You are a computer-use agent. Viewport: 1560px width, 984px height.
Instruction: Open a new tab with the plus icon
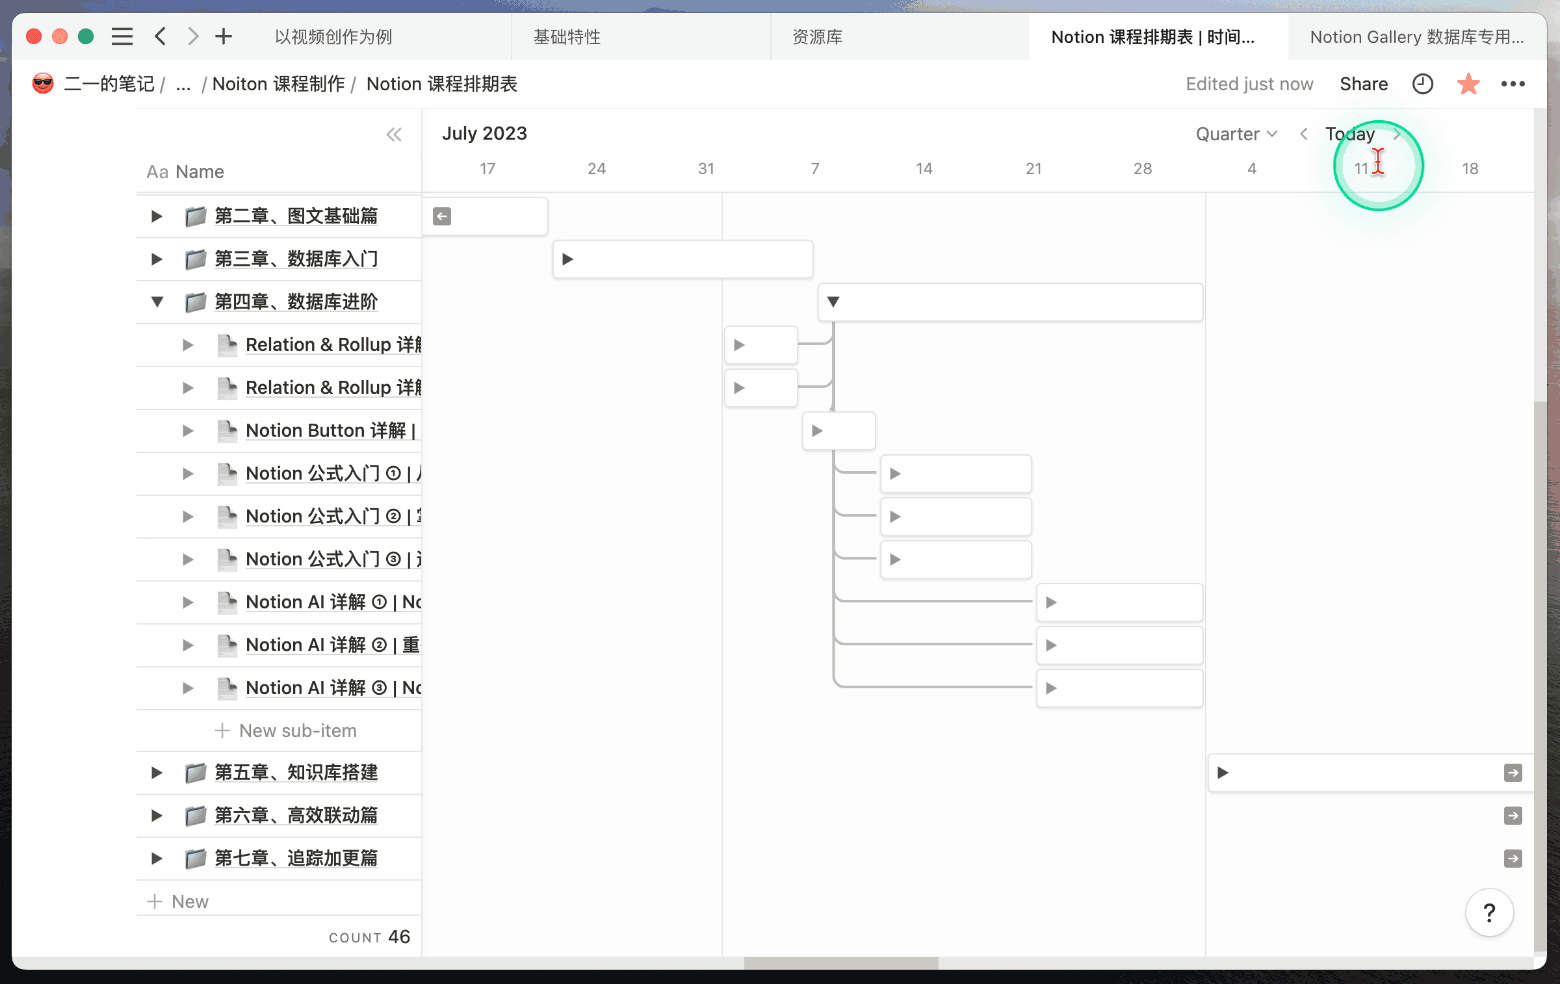point(224,37)
